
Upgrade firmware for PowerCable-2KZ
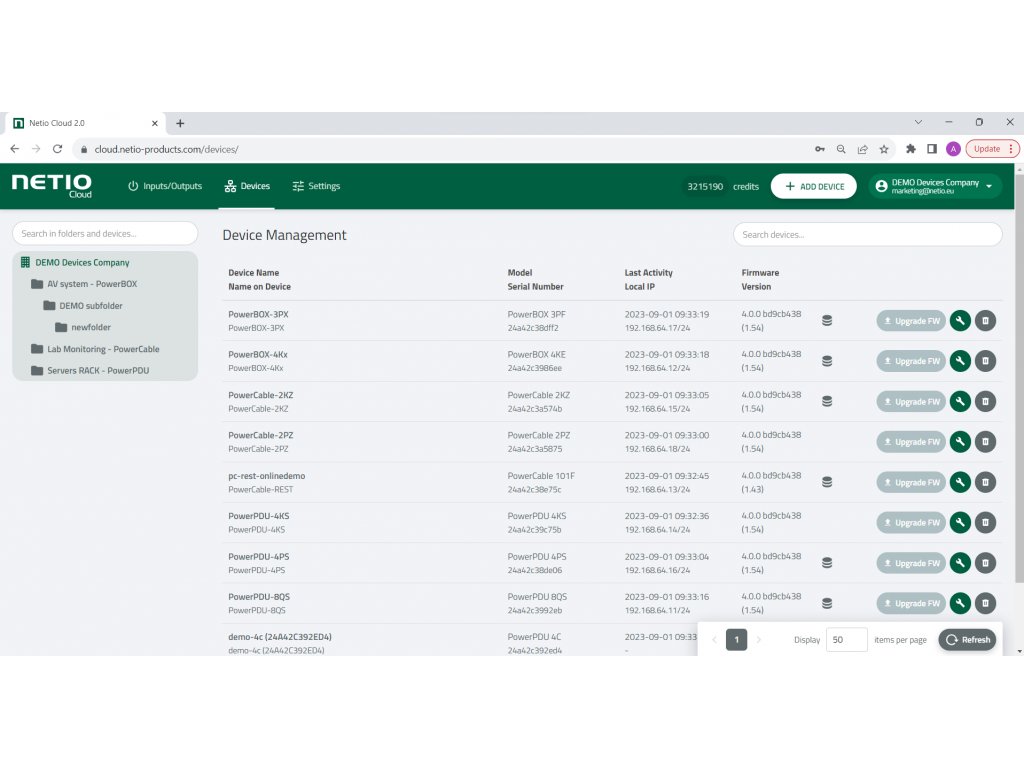(x=911, y=402)
